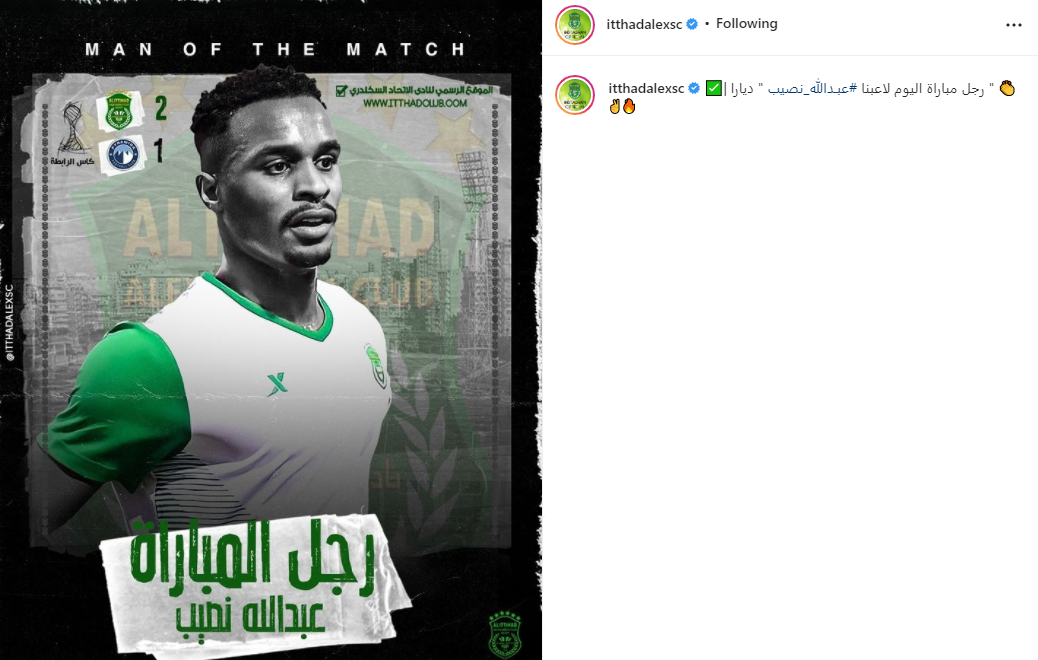Click the comment author profile avatar
The height and width of the screenshot is (660, 1038).
(575, 95)
